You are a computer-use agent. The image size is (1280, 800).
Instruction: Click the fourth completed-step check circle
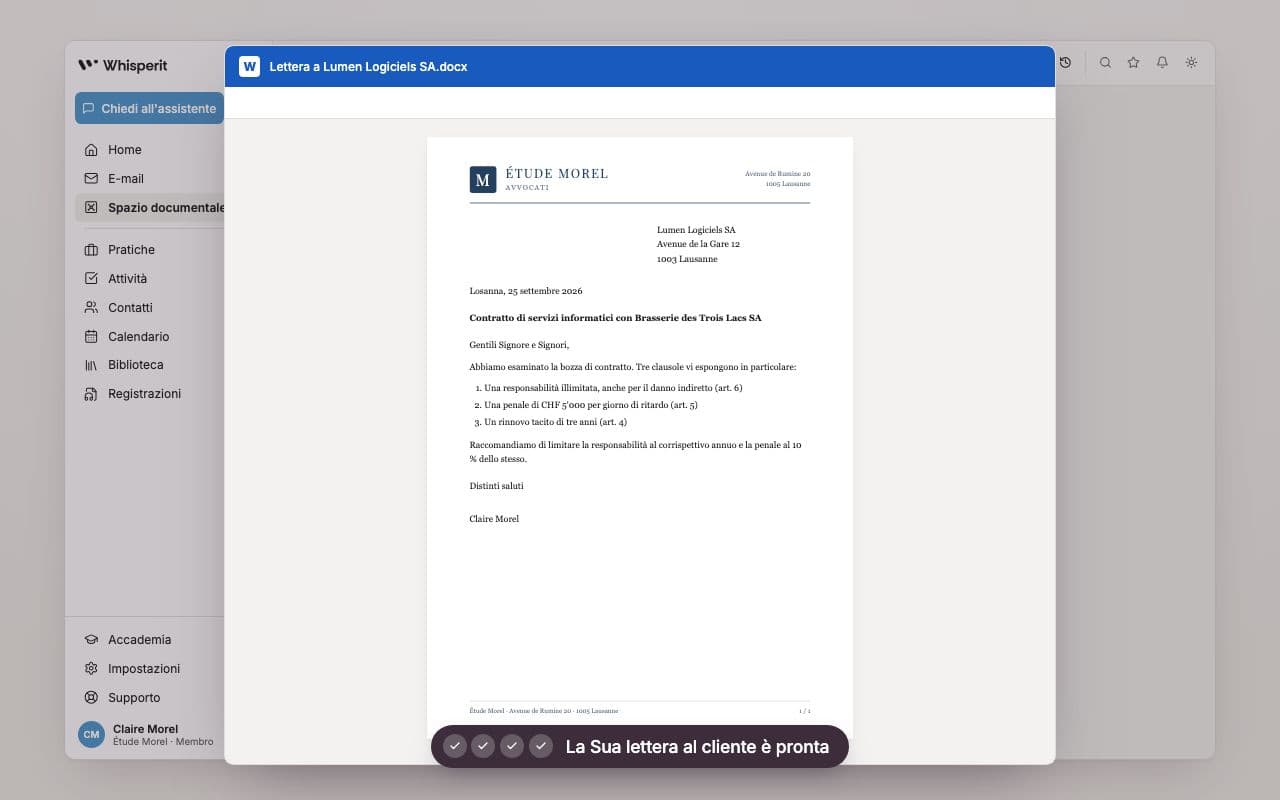pos(541,746)
